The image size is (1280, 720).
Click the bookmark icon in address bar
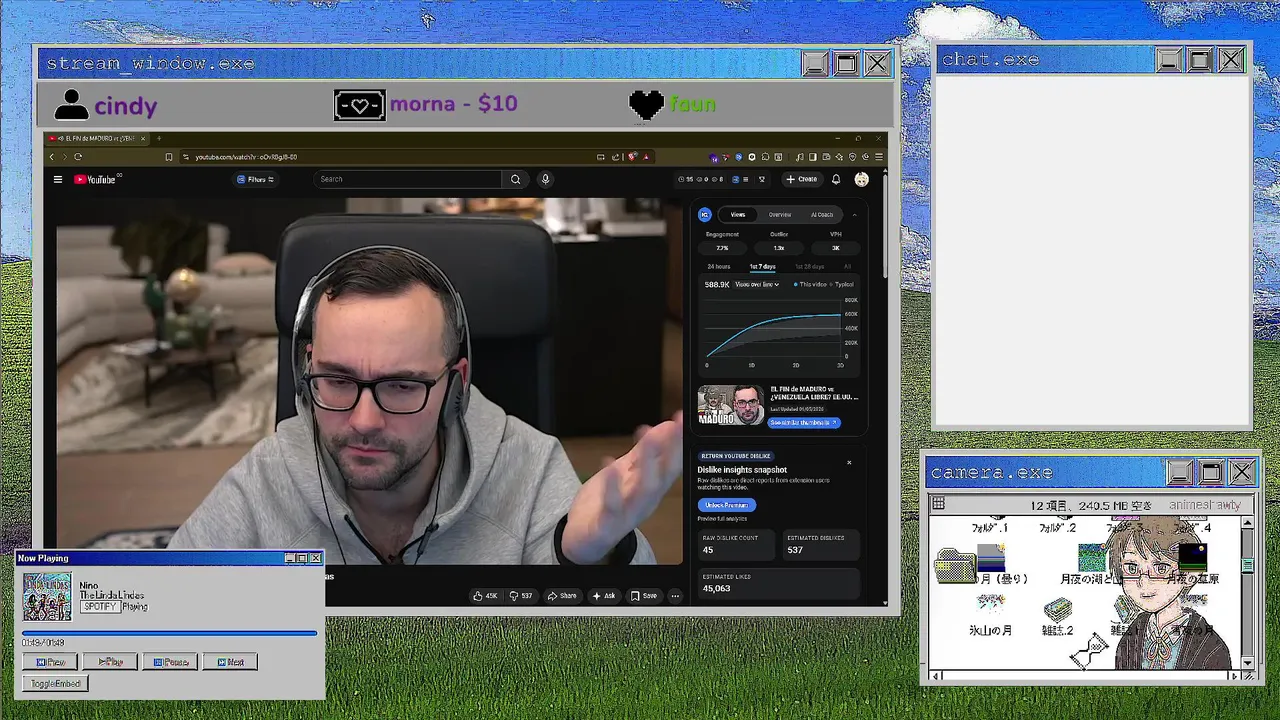(169, 157)
